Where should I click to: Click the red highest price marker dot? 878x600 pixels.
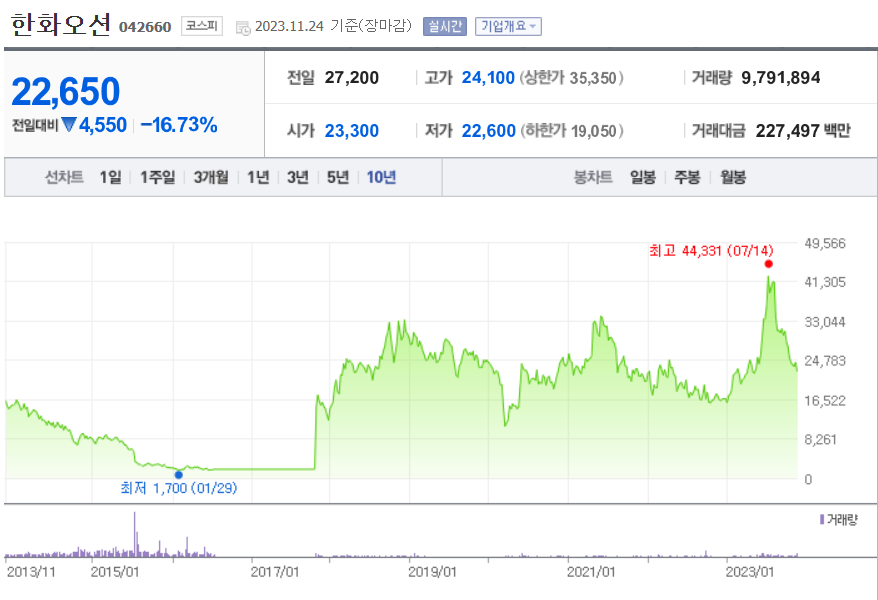(x=768, y=264)
